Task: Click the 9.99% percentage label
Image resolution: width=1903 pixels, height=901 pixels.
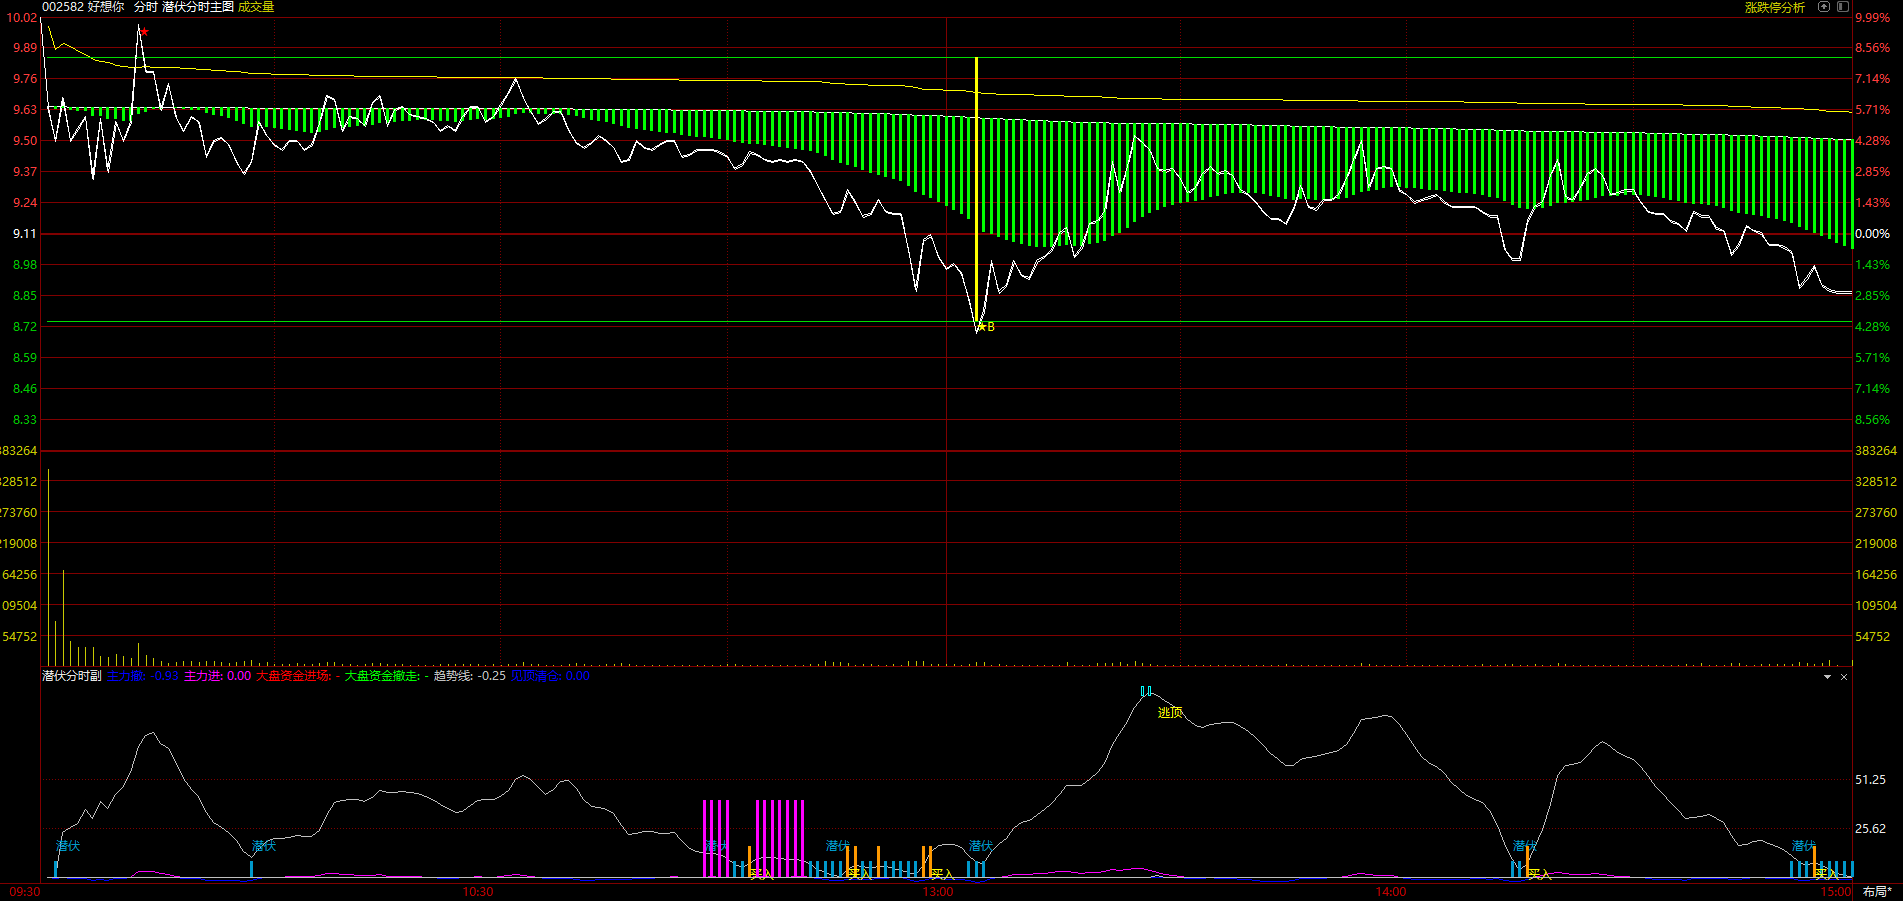Action: click(1873, 17)
